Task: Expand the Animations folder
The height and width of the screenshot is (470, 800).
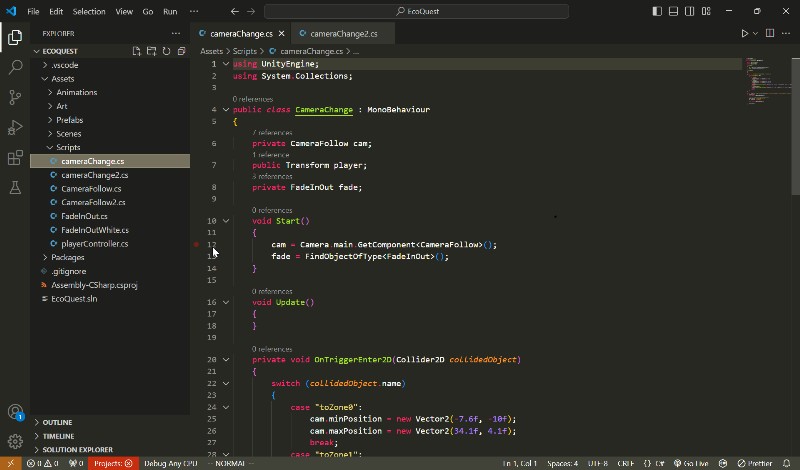Action: (x=76, y=92)
